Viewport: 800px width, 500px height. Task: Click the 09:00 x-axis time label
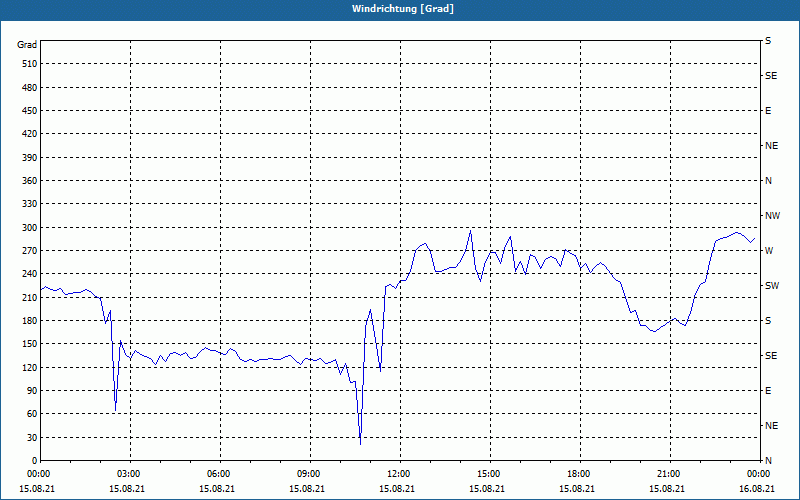[x=309, y=474]
